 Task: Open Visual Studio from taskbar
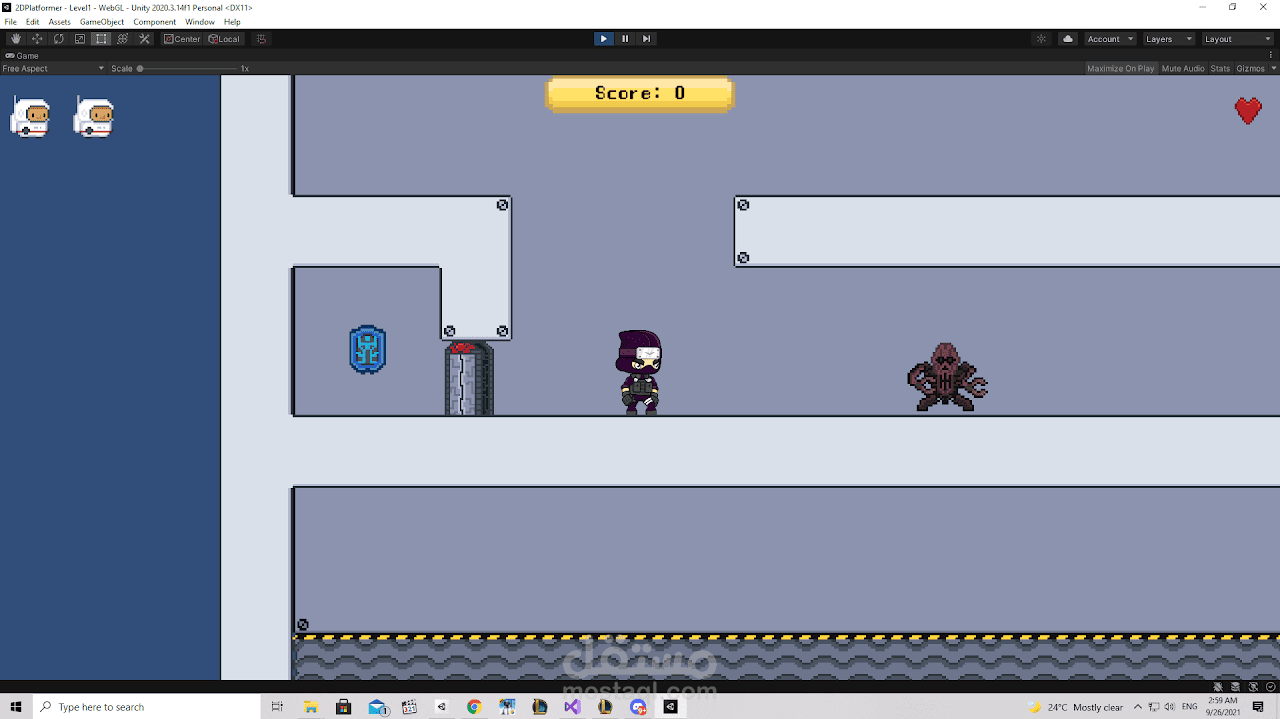[x=572, y=706]
